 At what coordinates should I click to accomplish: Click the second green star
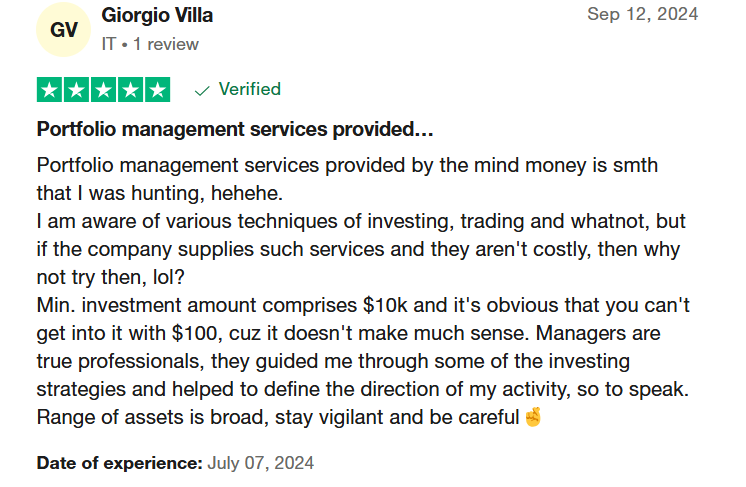click(x=77, y=90)
